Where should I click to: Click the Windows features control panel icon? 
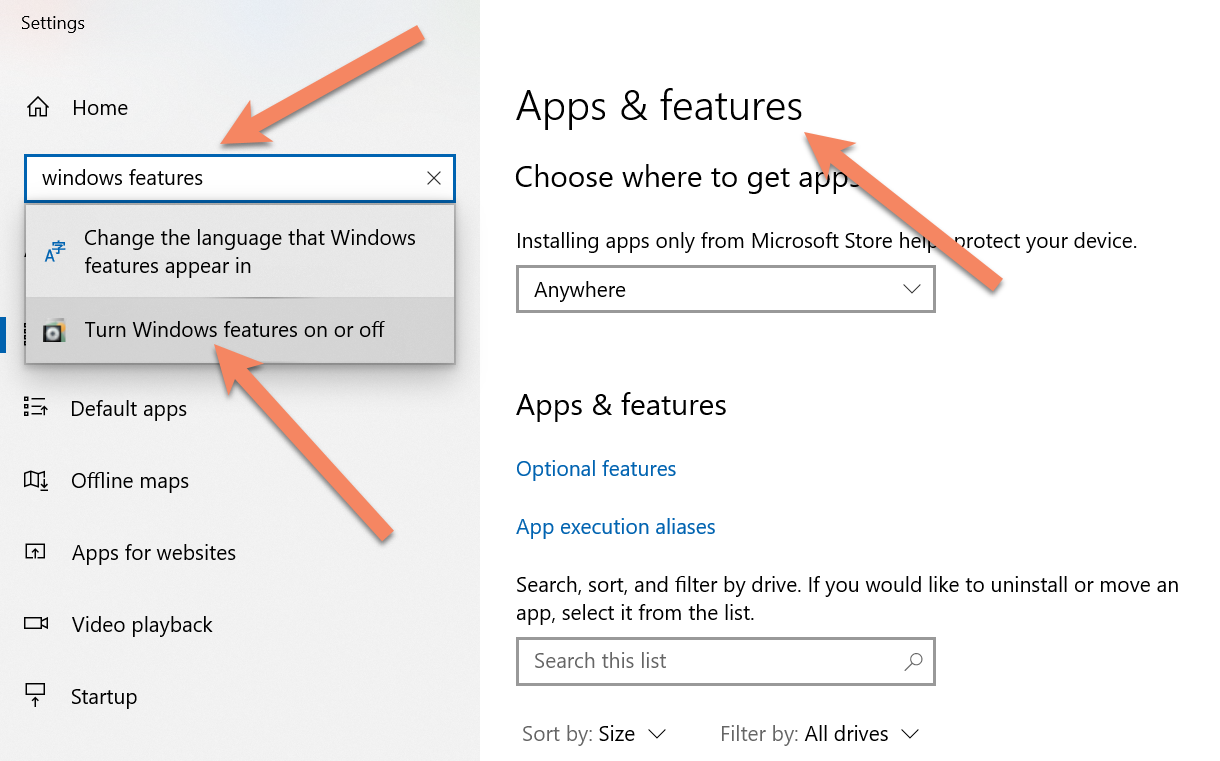point(54,331)
